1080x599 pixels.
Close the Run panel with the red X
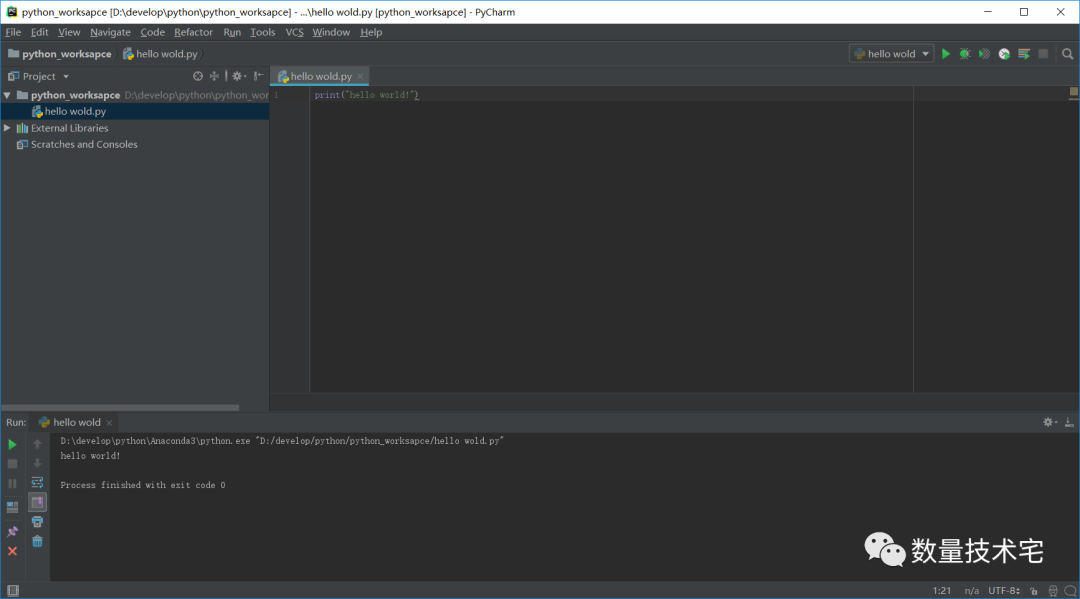[12, 551]
